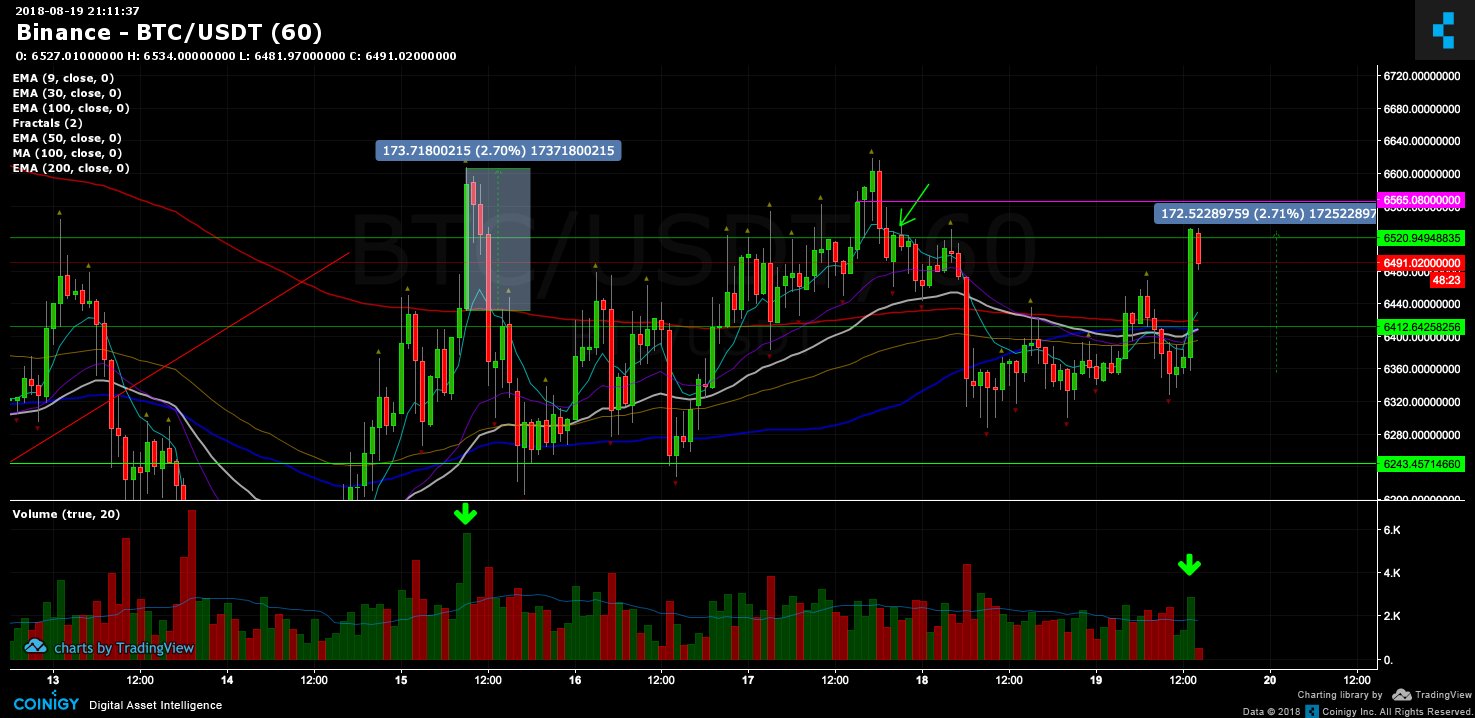Click date label 17 on the time axis
The image size is (1475, 718).
tap(748, 679)
